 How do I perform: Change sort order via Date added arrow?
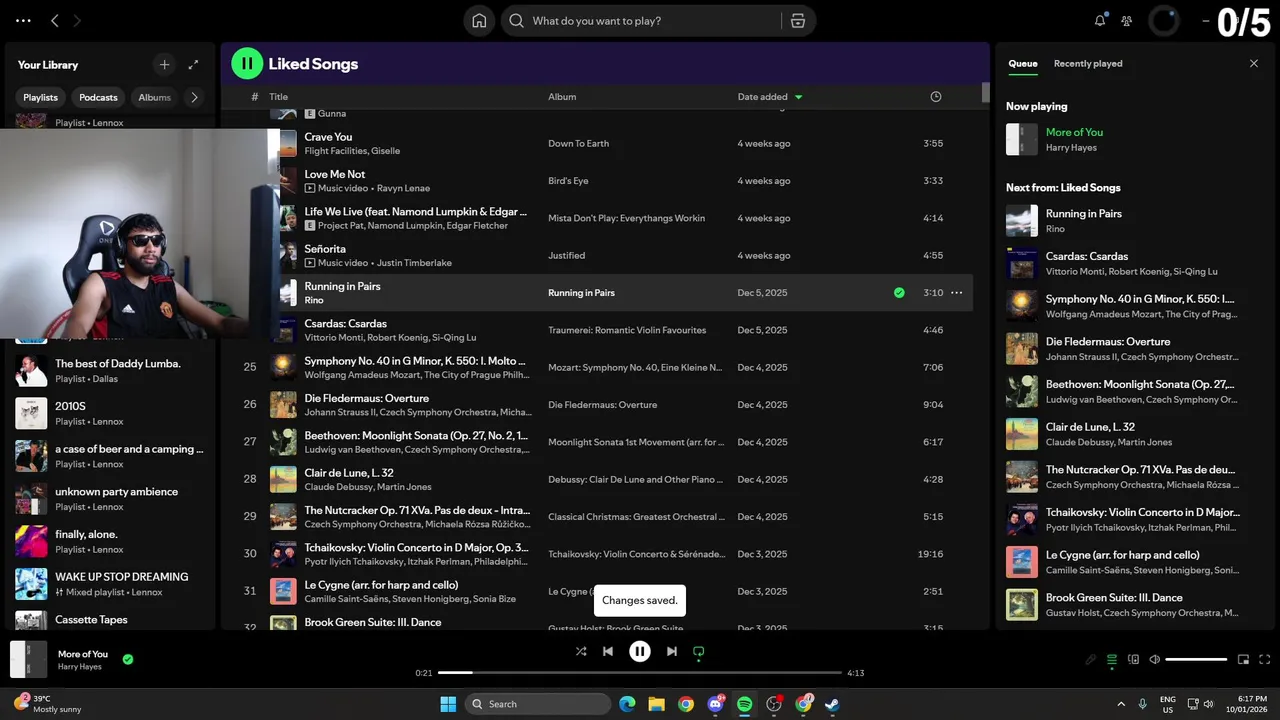(x=798, y=97)
